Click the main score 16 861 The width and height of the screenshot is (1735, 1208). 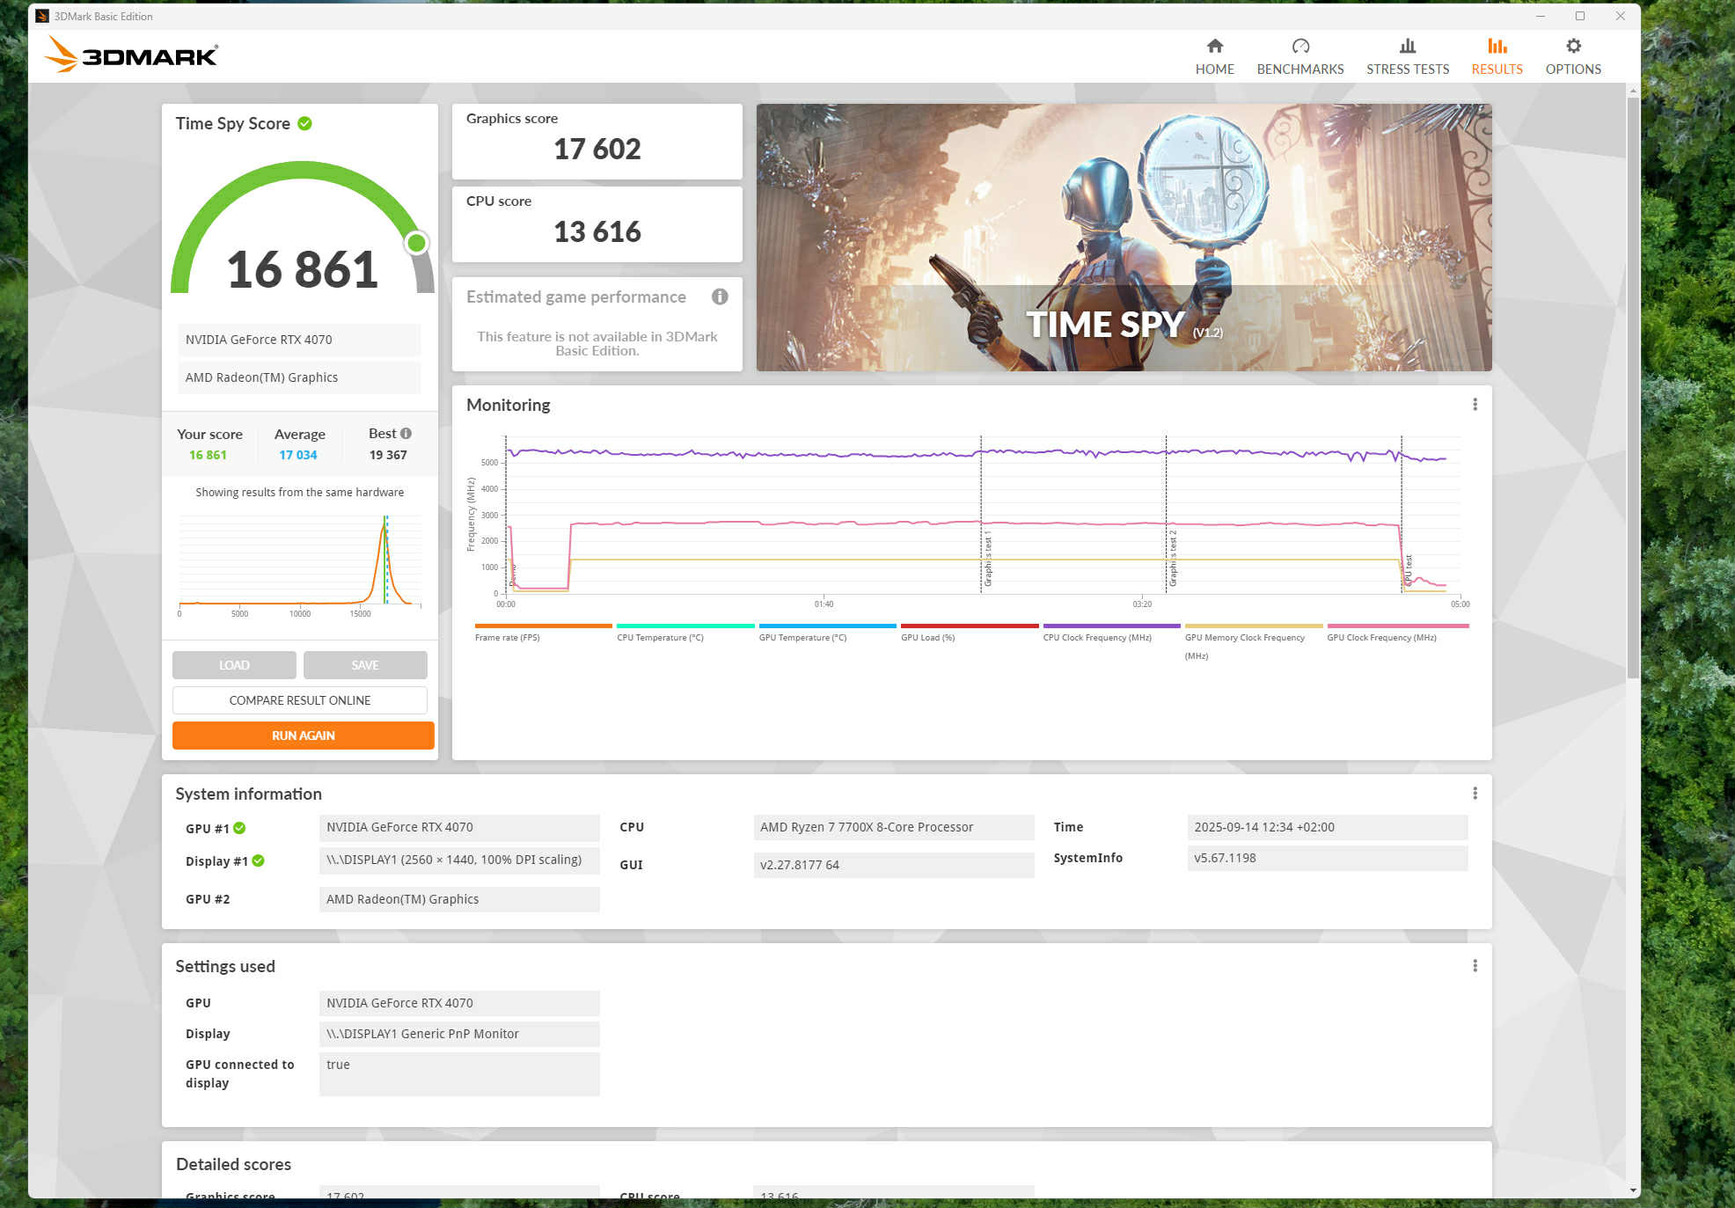(302, 270)
